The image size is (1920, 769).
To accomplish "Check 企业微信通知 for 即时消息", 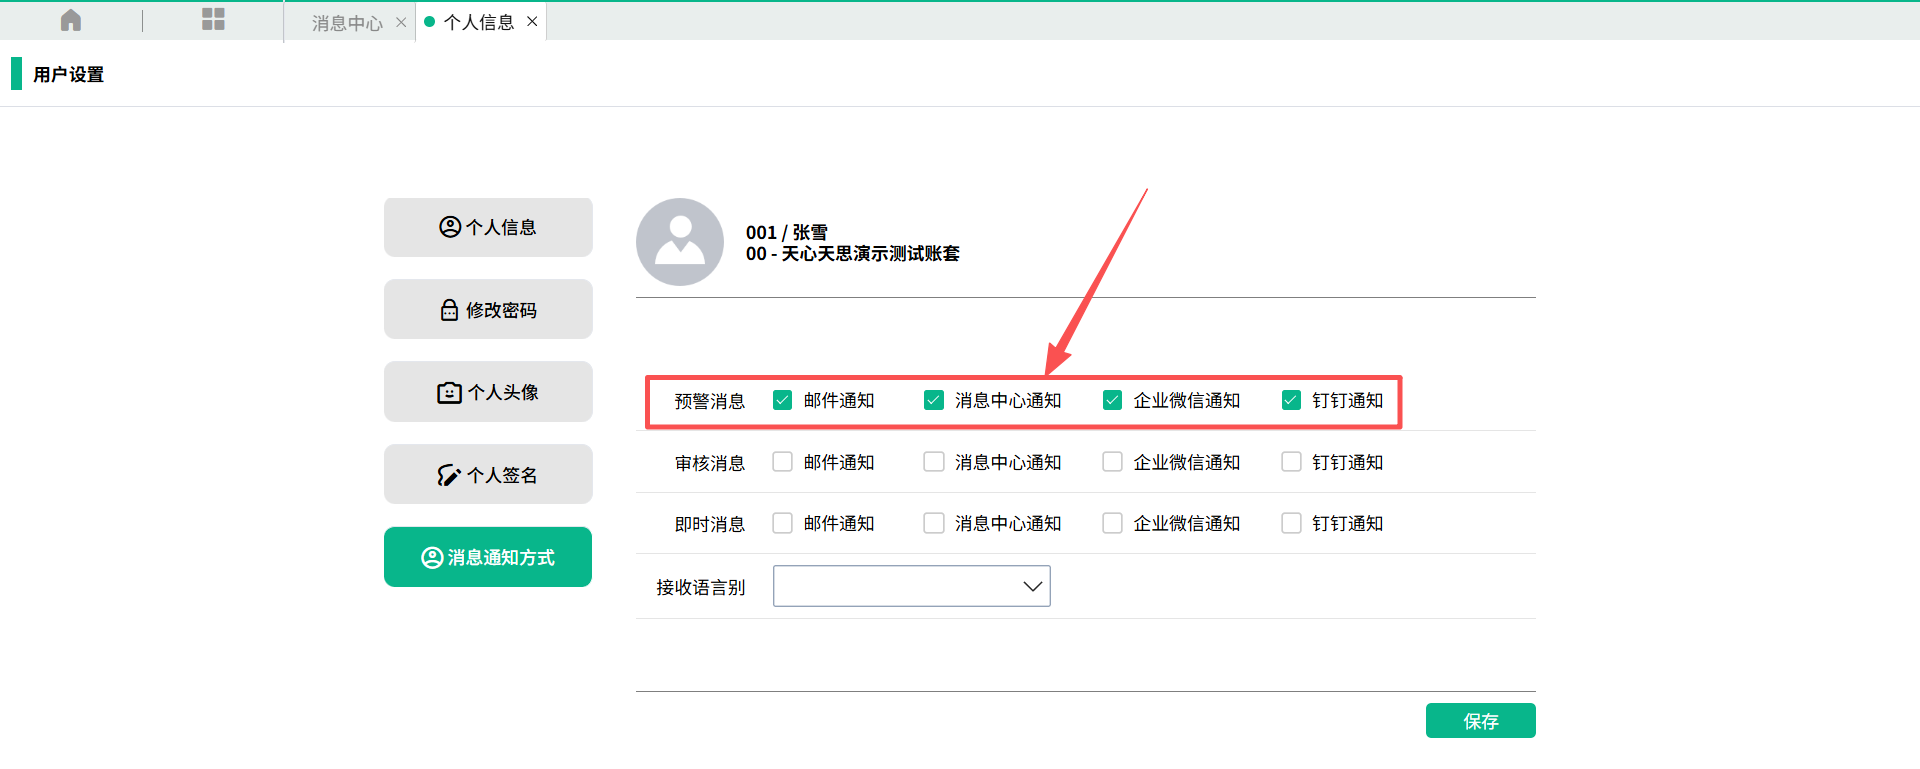I will [1112, 523].
